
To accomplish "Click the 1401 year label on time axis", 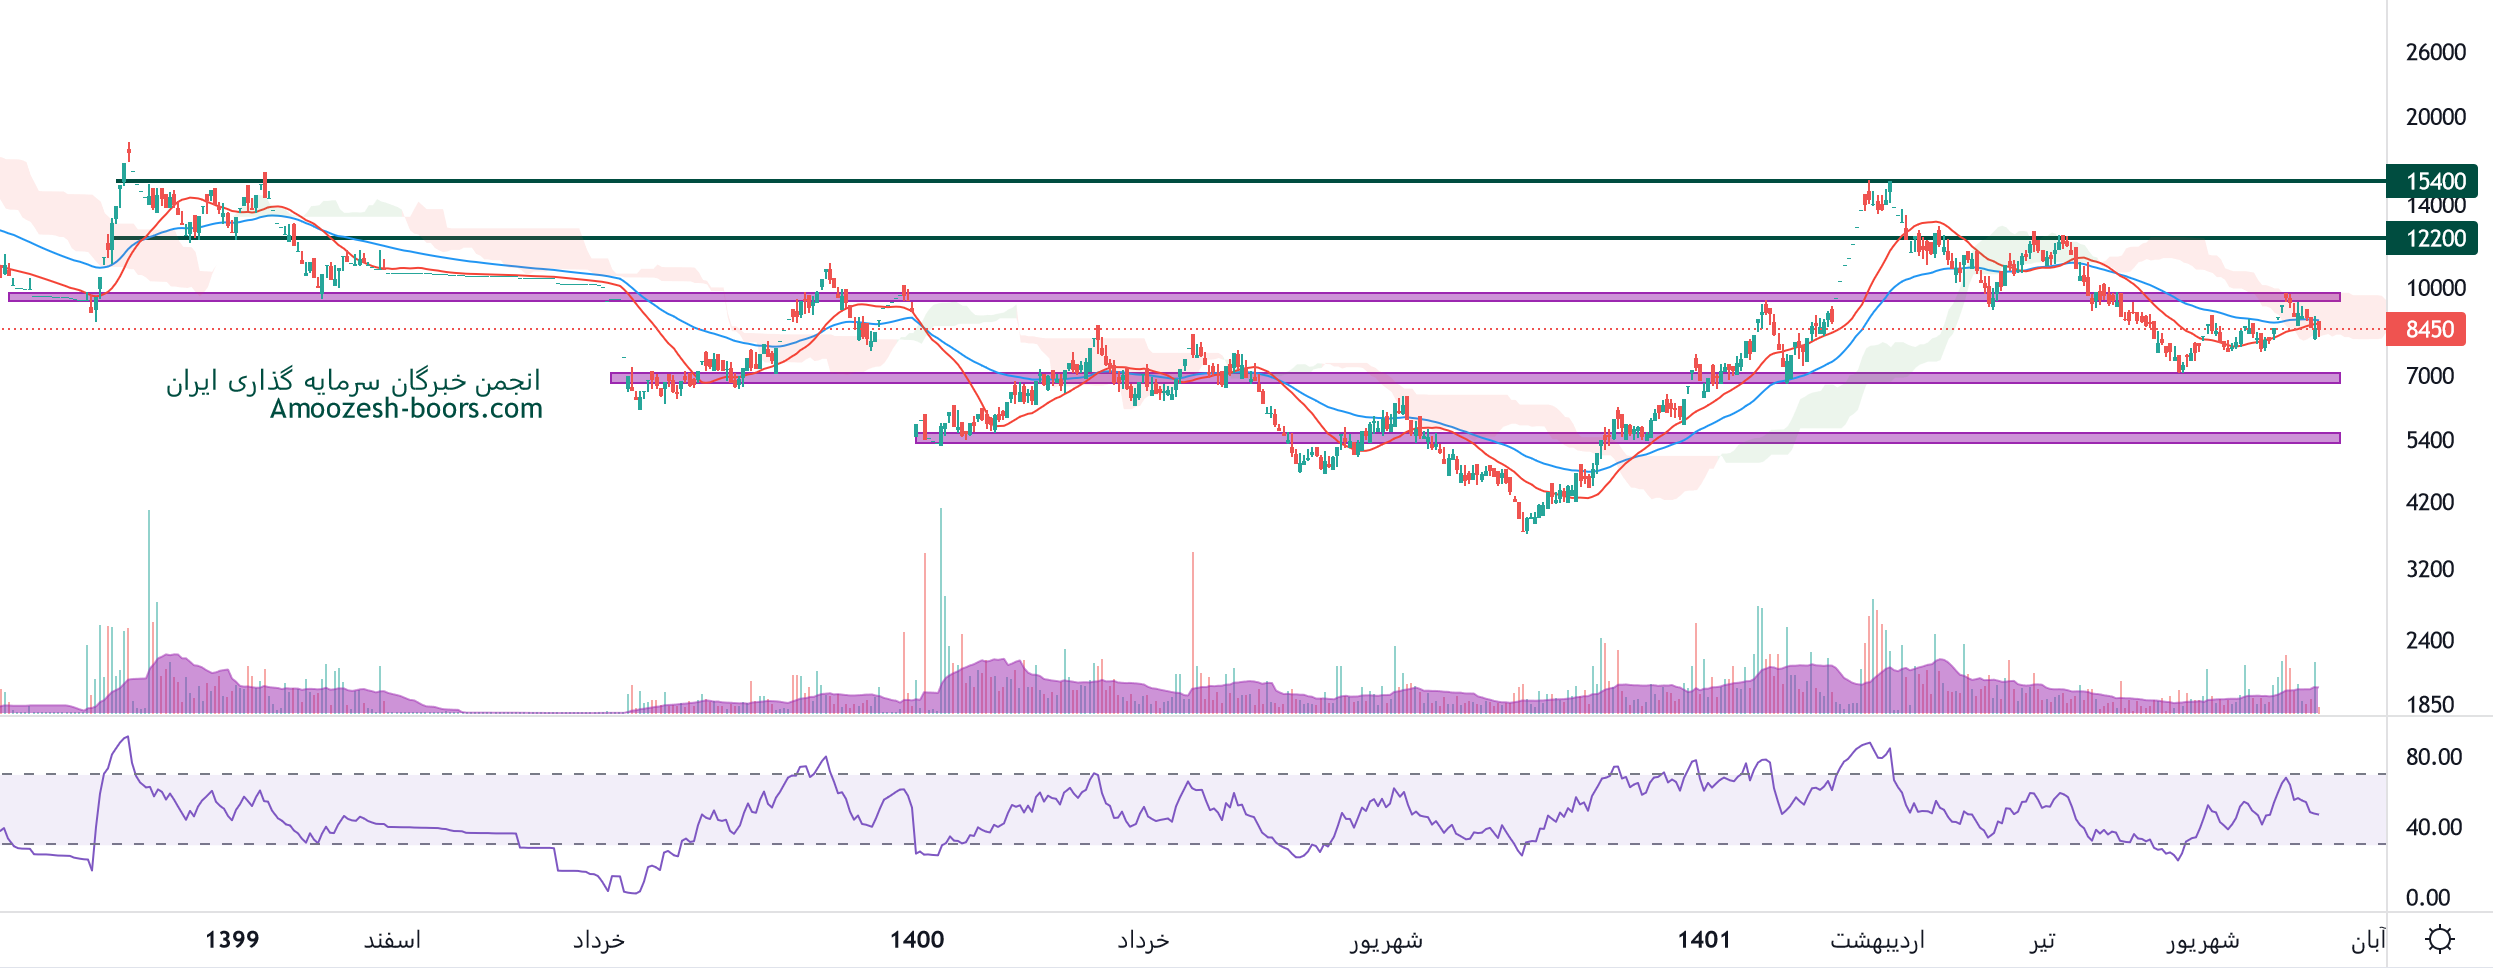I will click(1704, 940).
